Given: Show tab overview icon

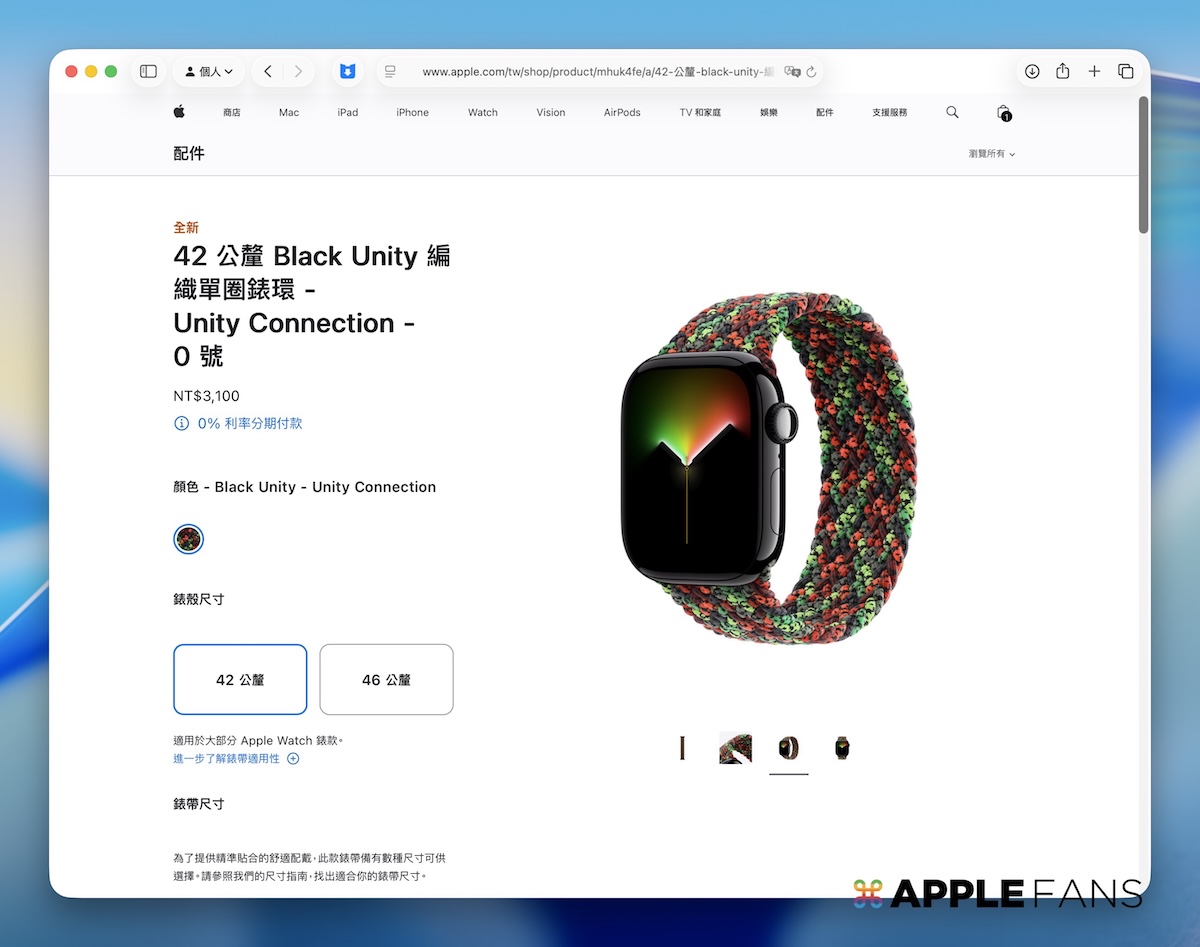Looking at the screenshot, I should click(x=1126, y=72).
